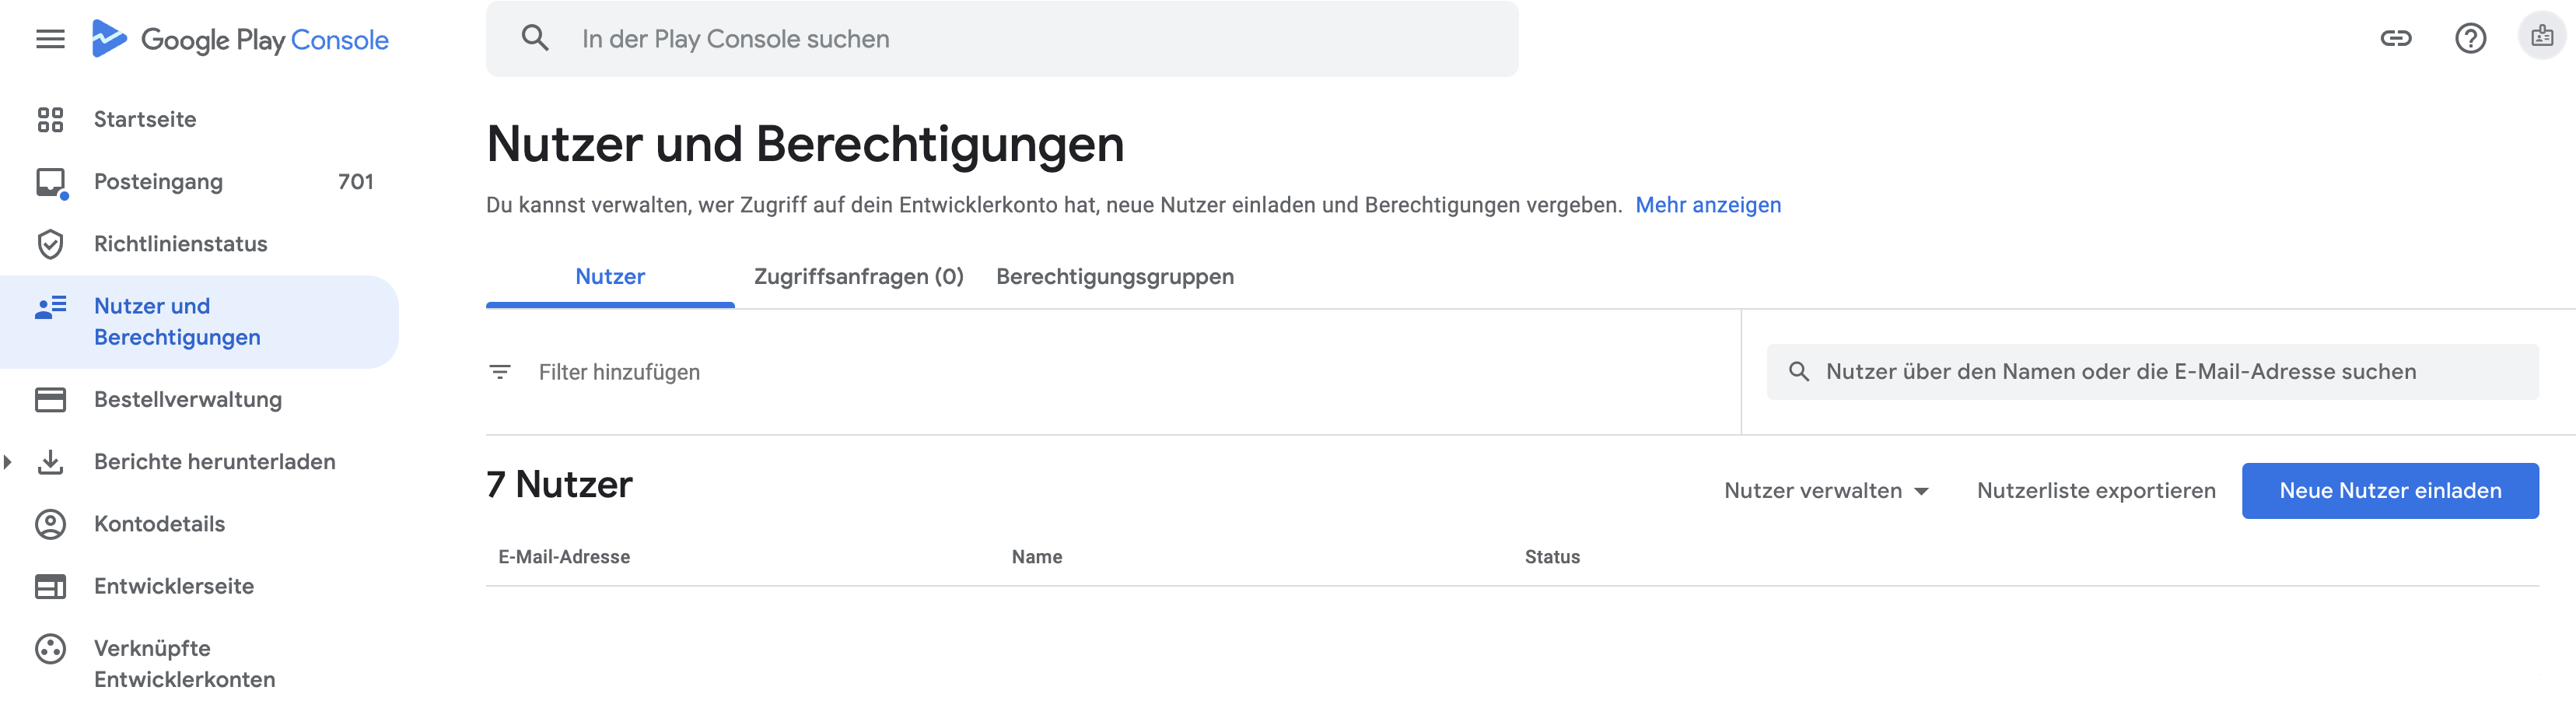Click the magnifier icon in the top search bar
This screenshot has height=708, width=2576.
tap(535, 39)
